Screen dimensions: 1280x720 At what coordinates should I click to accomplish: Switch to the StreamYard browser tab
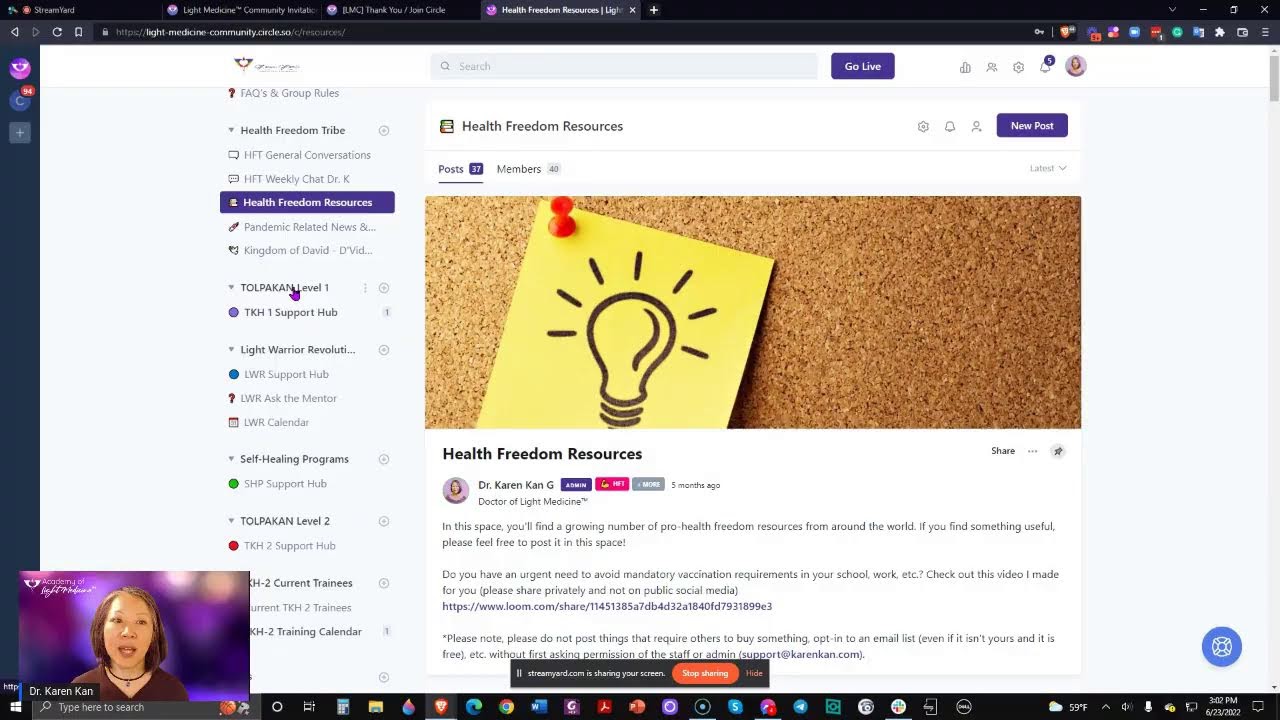click(x=80, y=10)
